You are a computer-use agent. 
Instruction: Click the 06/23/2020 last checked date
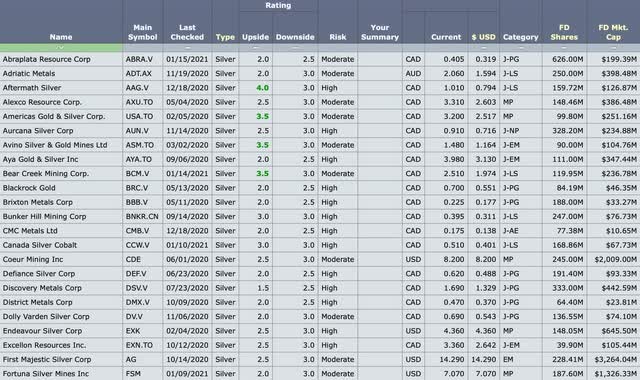187,273
